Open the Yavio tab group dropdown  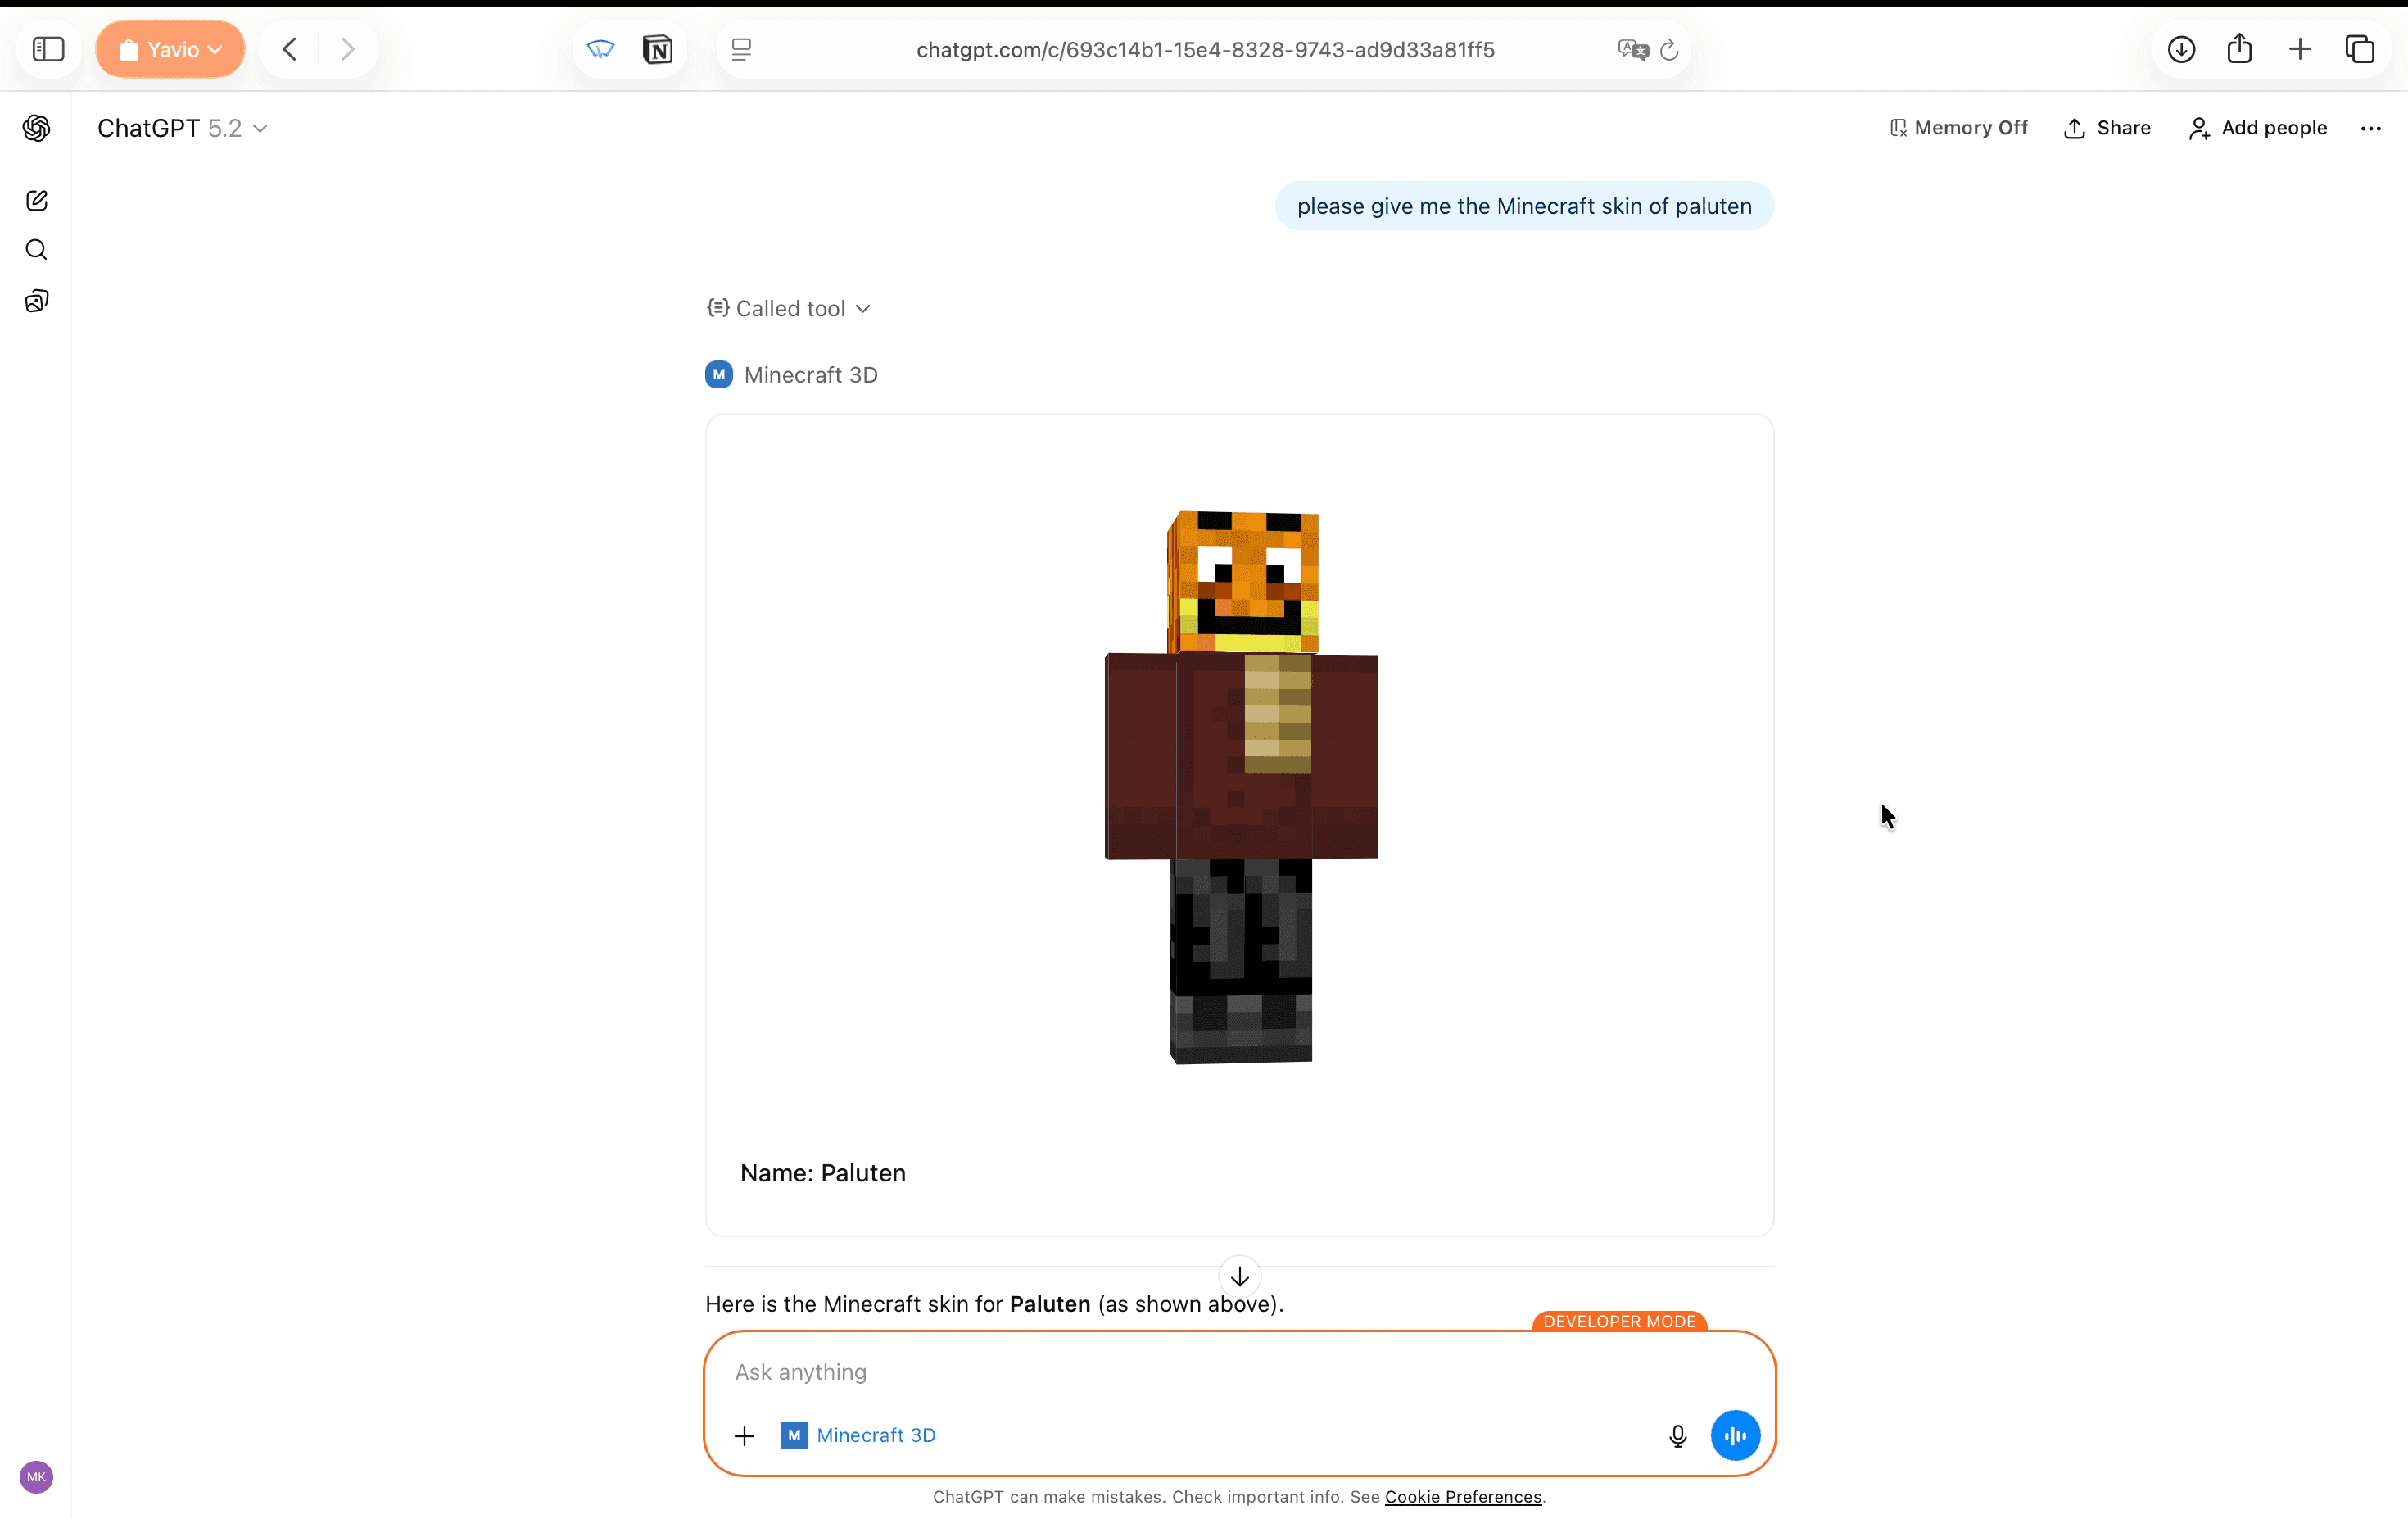(x=170, y=49)
